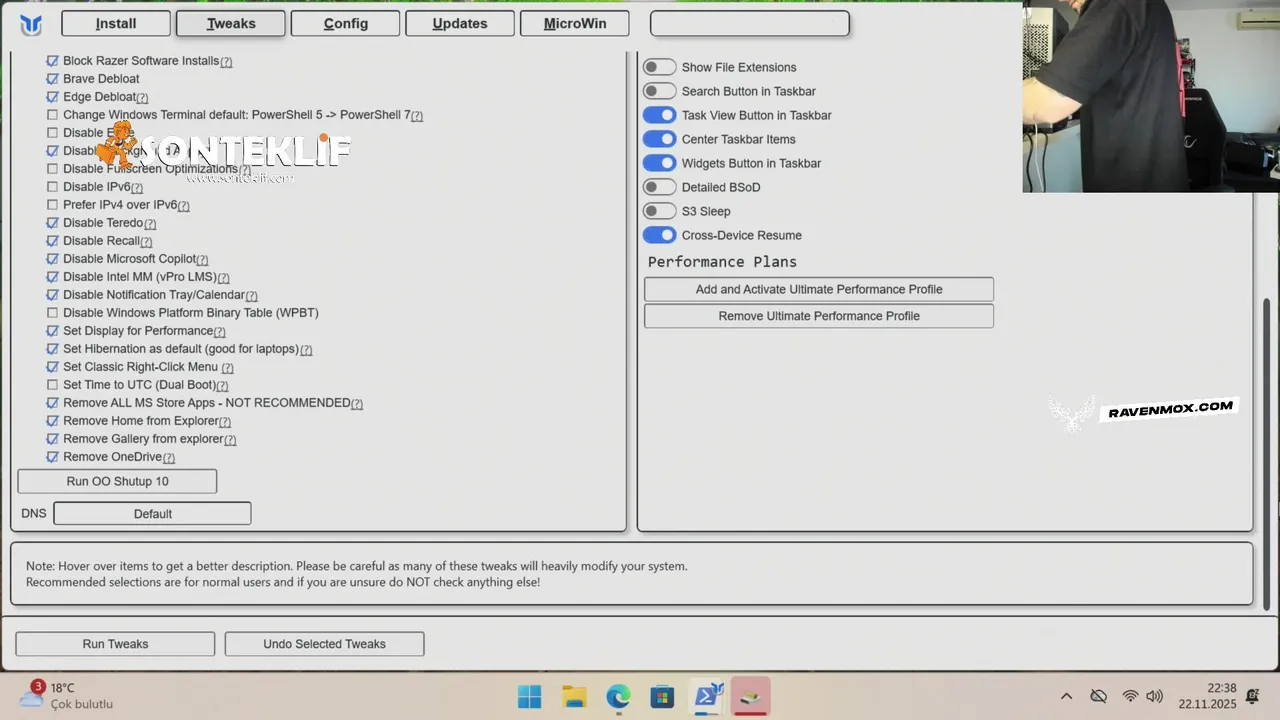Show hidden system tray icons
This screenshot has width=1280, height=720.
pos(1066,696)
